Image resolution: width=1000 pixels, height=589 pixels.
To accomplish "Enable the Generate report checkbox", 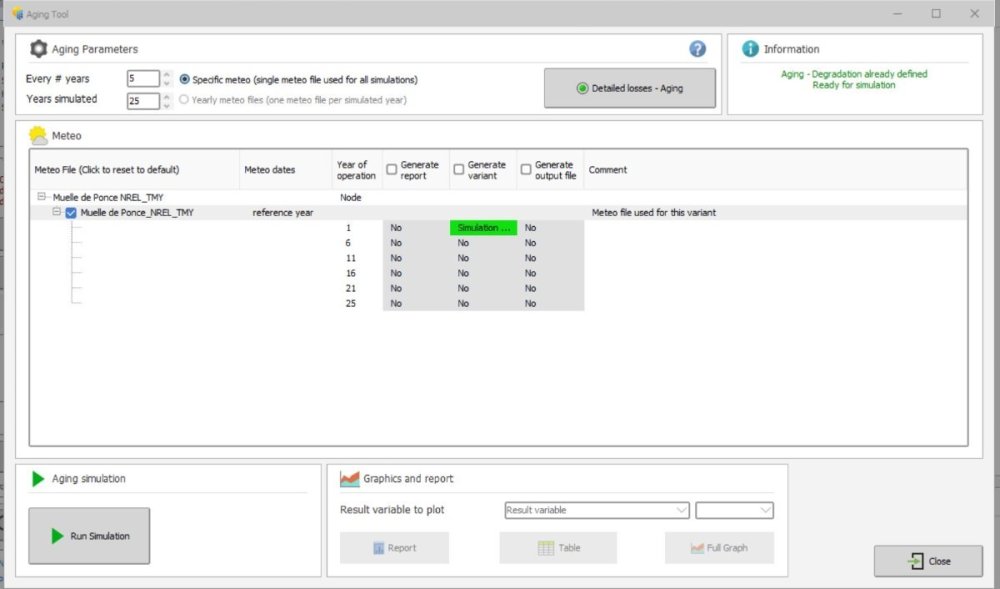I will (392, 170).
